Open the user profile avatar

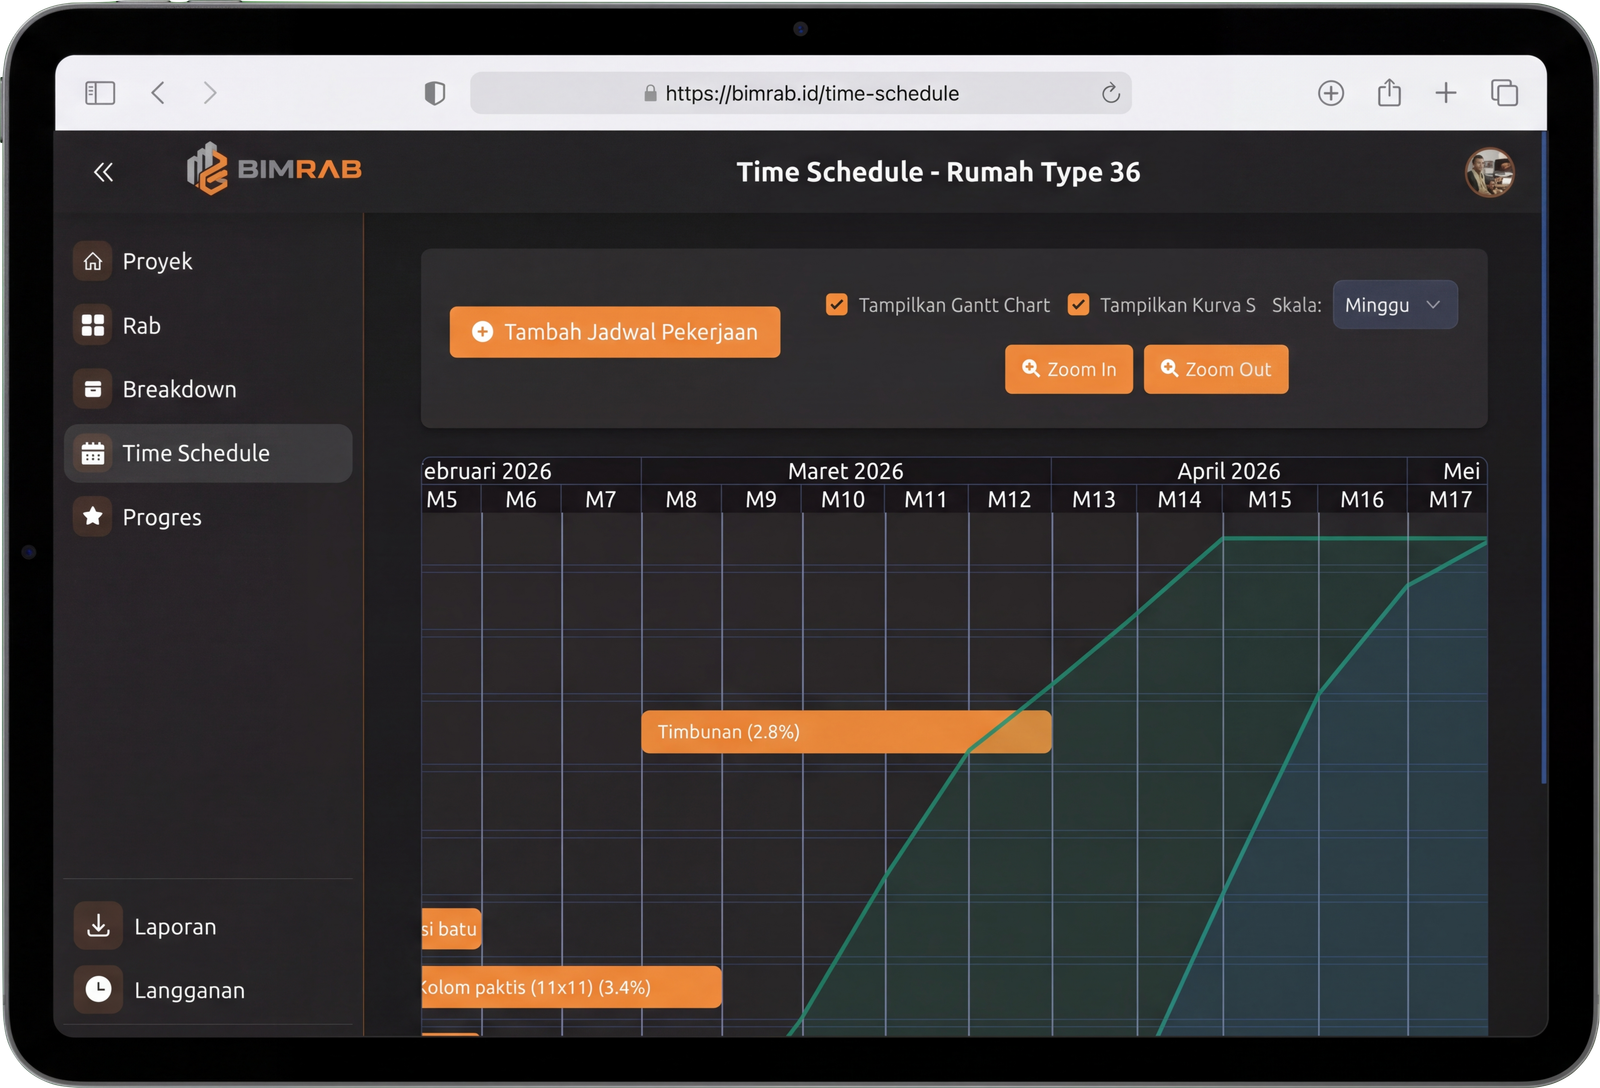1489,172
